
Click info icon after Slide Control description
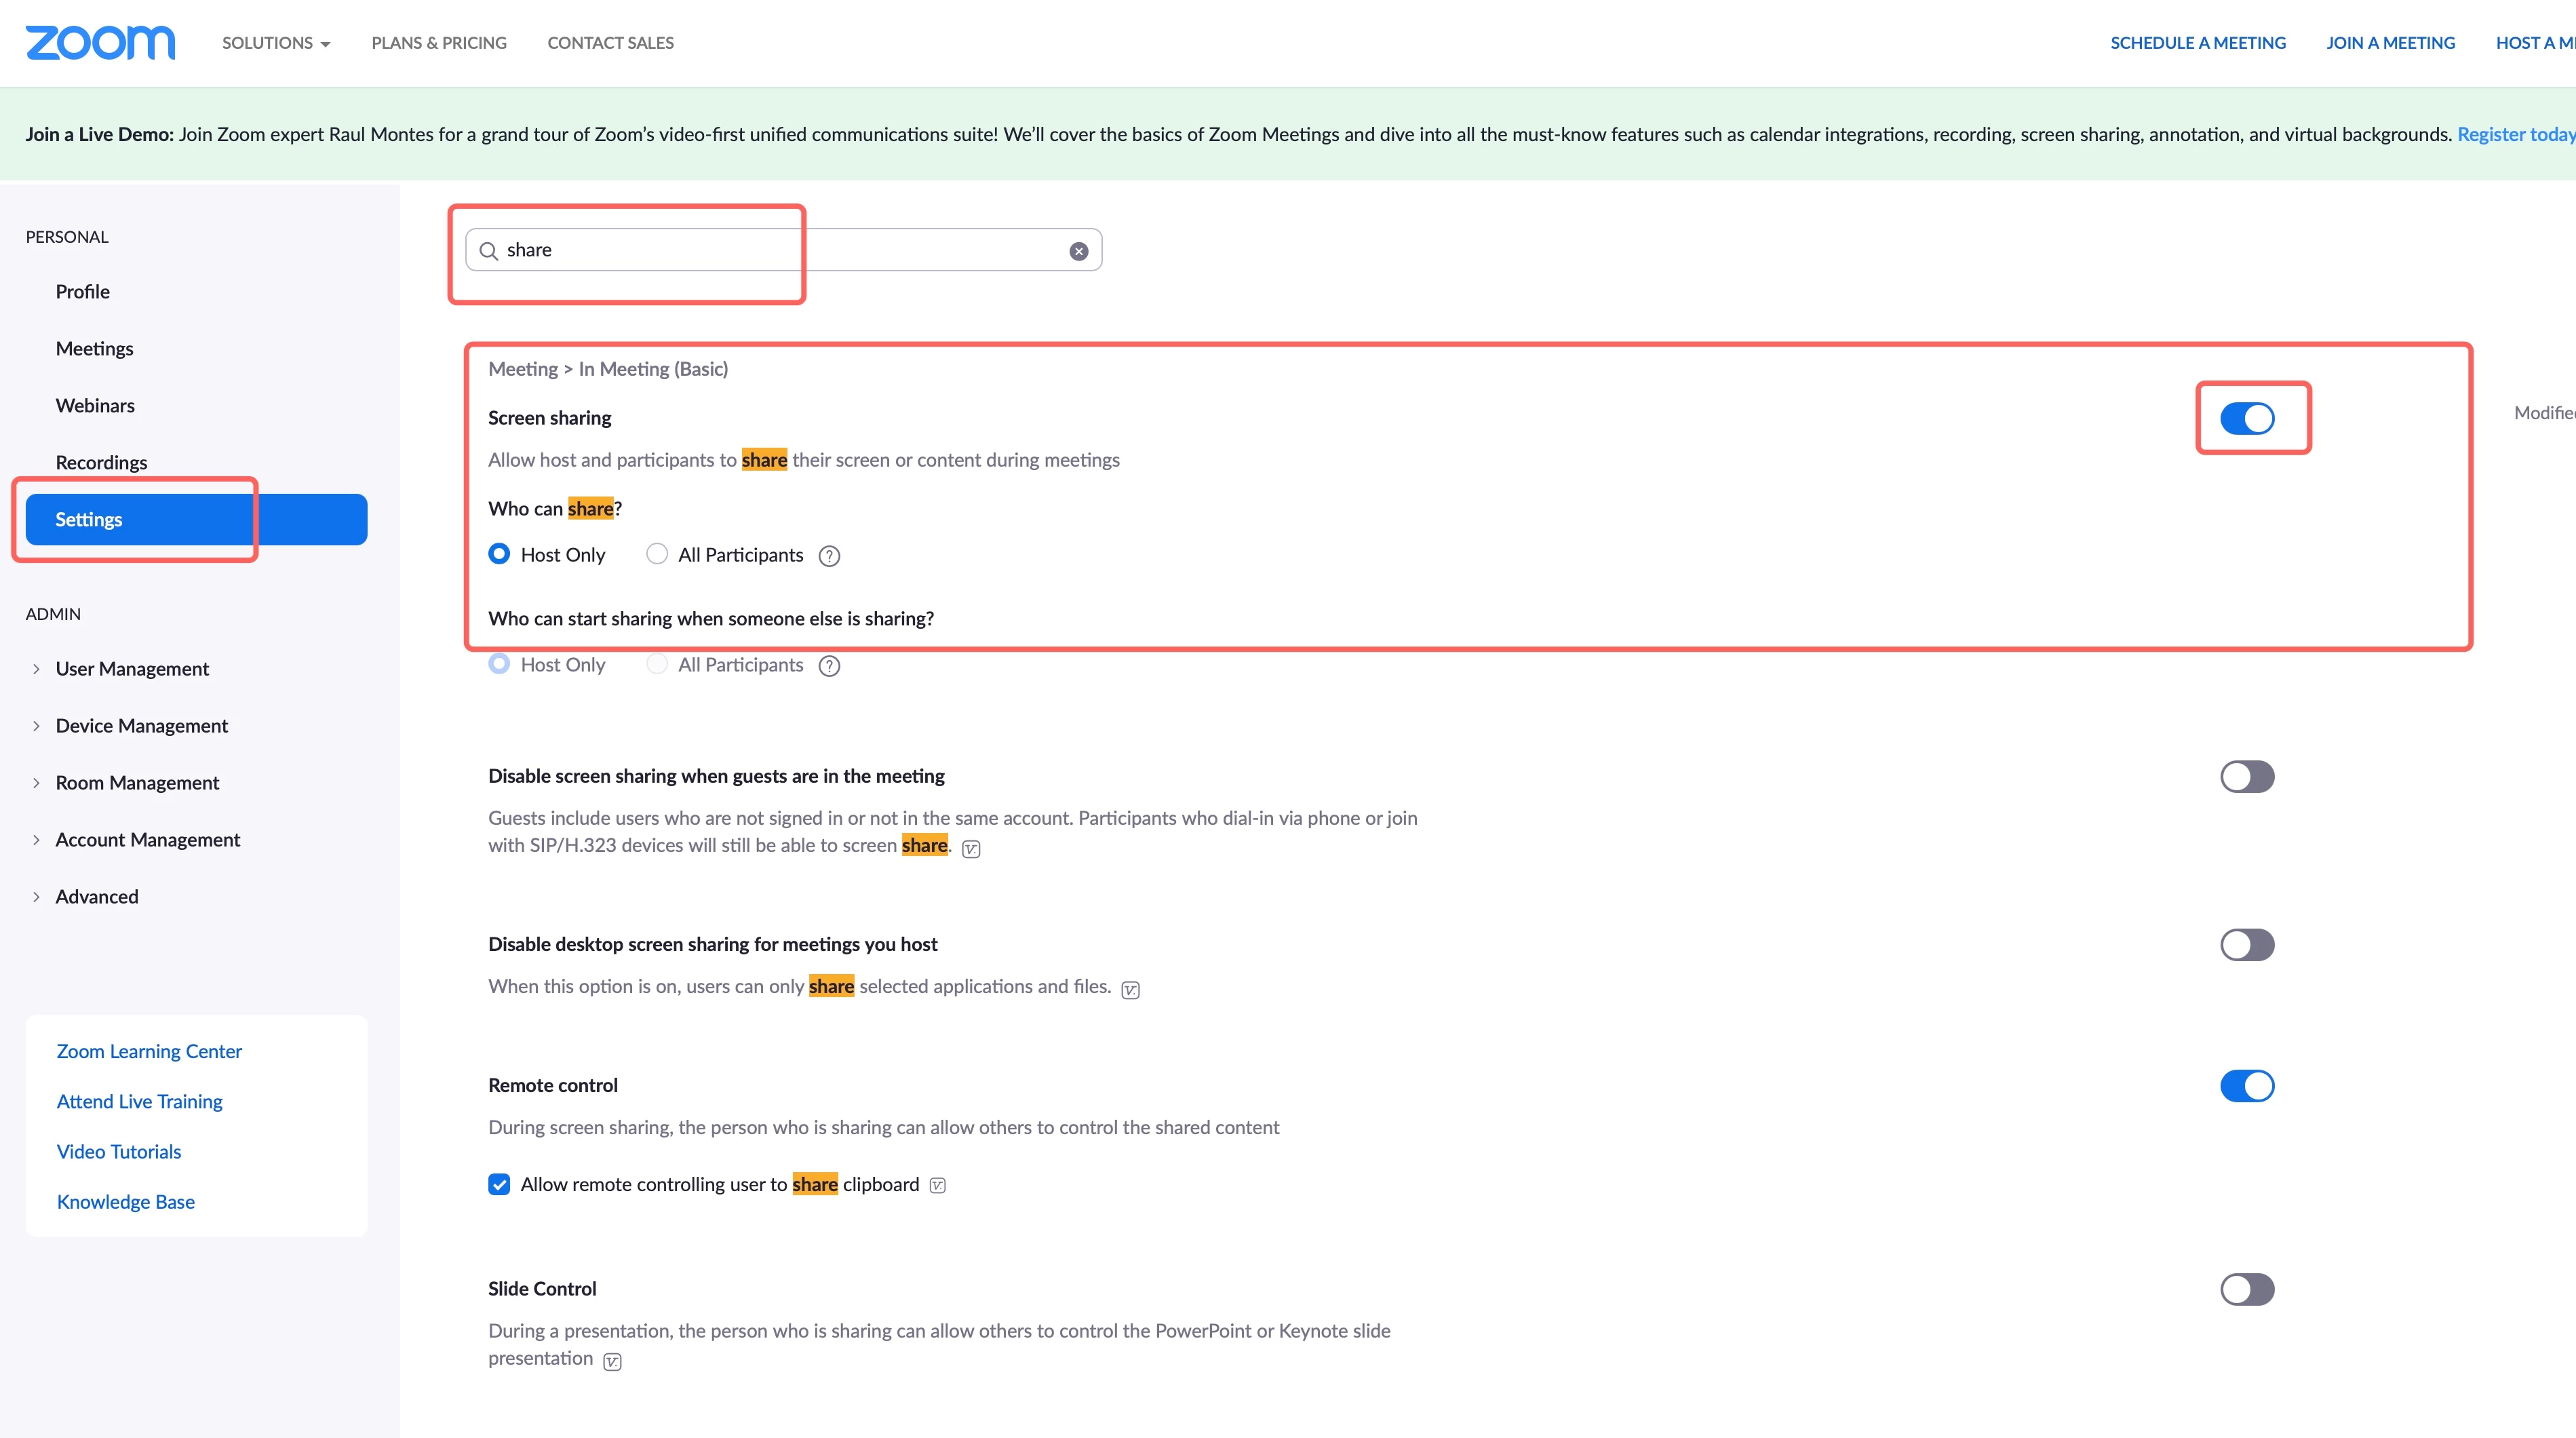[x=612, y=1361]
